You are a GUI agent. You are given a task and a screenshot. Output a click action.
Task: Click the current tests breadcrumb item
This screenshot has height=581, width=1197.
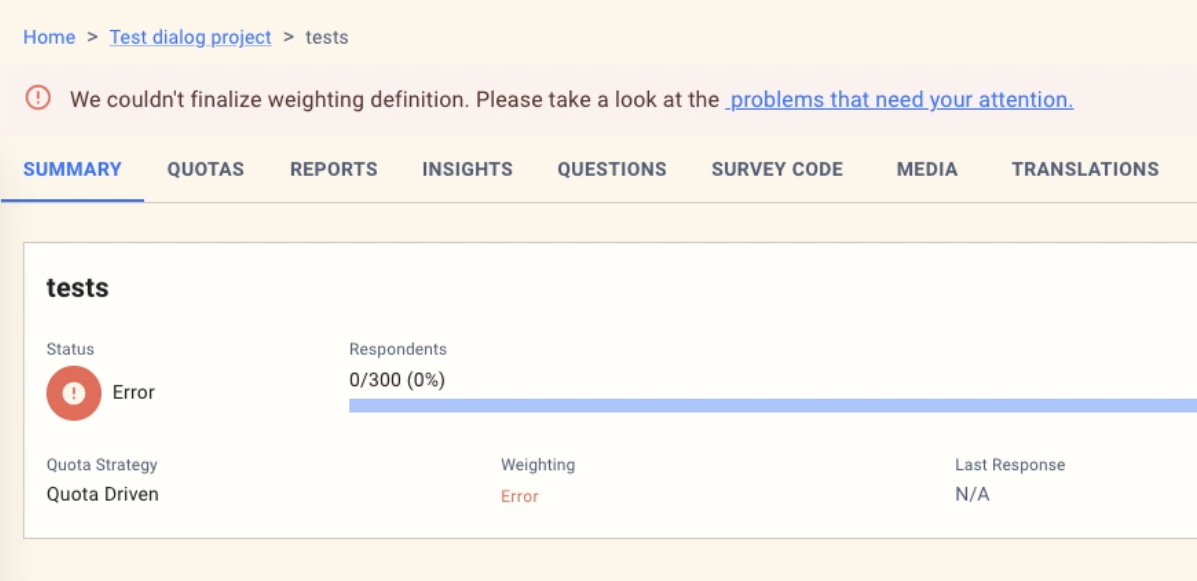pyautogui.click(x=327, y=37)
